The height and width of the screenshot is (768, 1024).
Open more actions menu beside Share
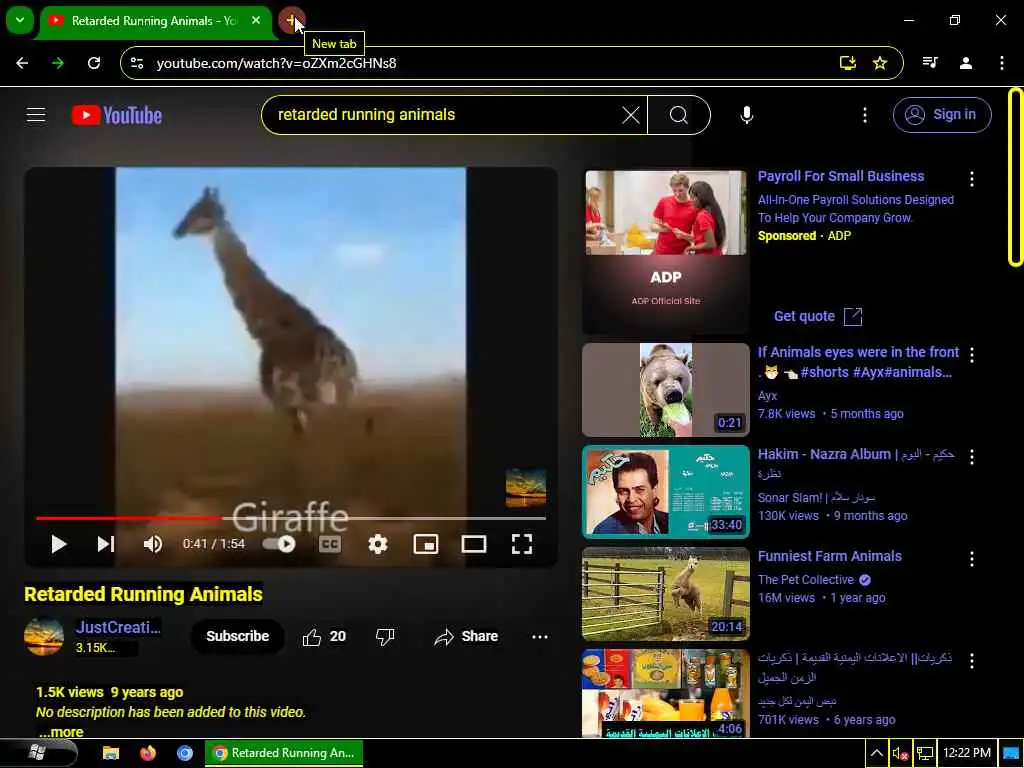539,637
